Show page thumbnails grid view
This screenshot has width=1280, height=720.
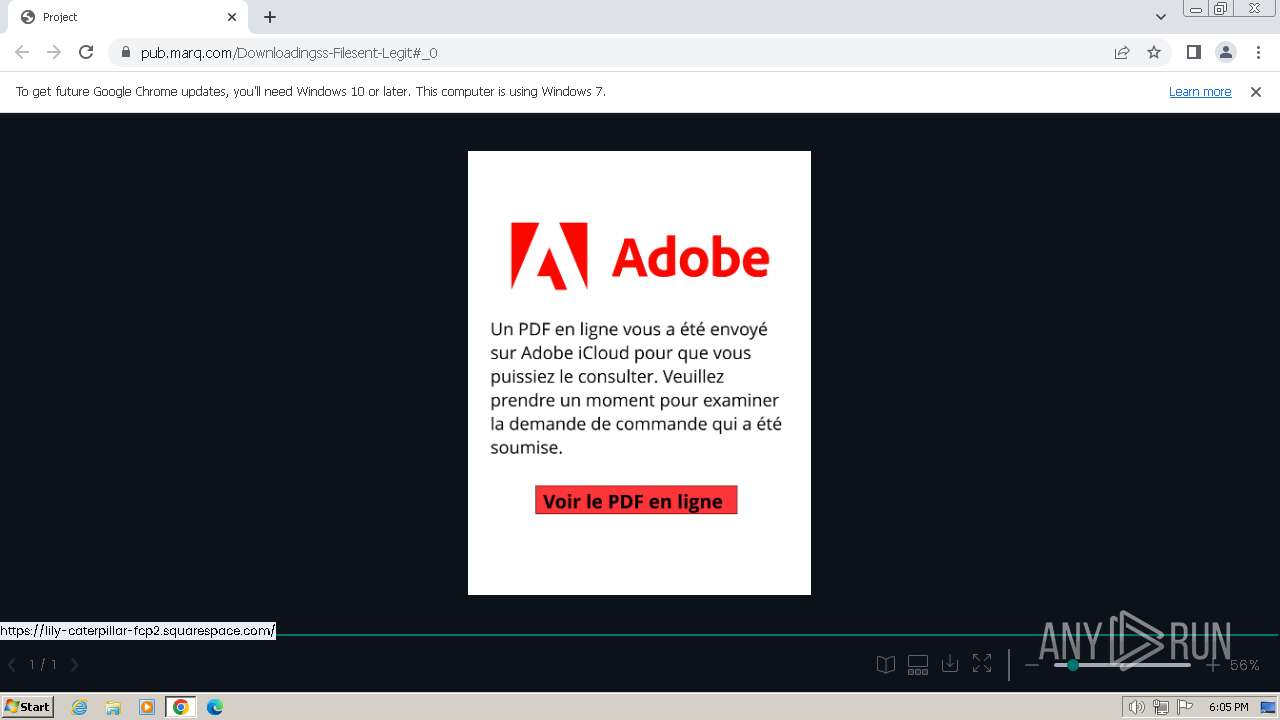[918, 664]
